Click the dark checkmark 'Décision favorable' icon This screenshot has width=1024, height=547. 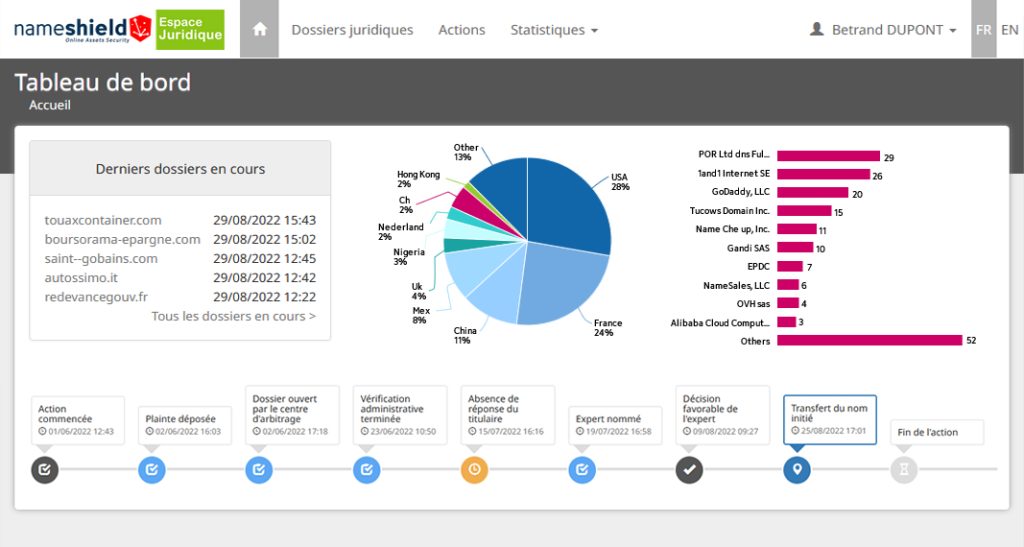pyautogui.click(x=689, y=469)
